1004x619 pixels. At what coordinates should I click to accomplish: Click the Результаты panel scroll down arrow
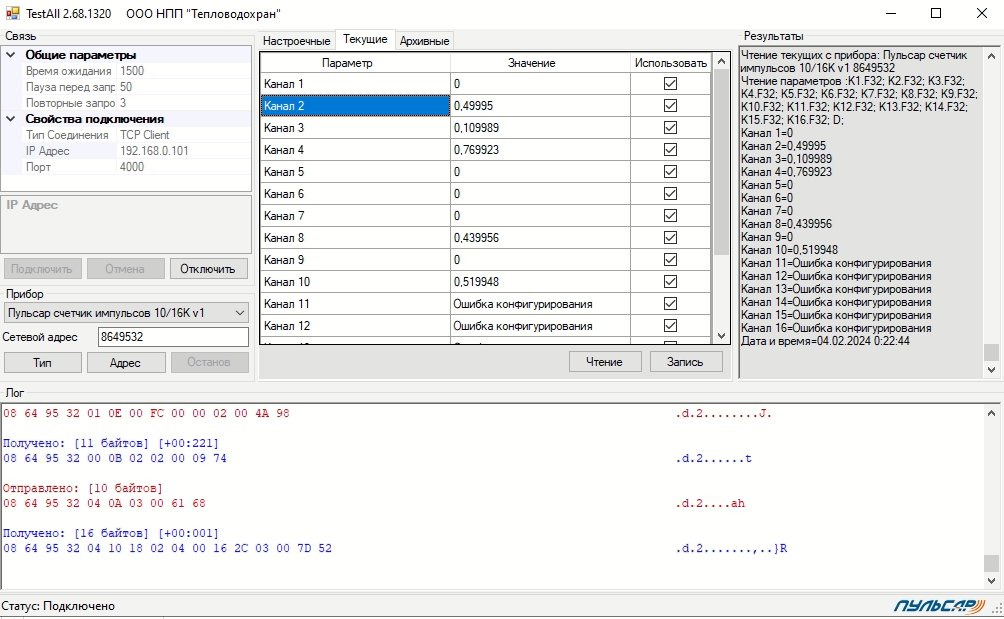(991, 370)
